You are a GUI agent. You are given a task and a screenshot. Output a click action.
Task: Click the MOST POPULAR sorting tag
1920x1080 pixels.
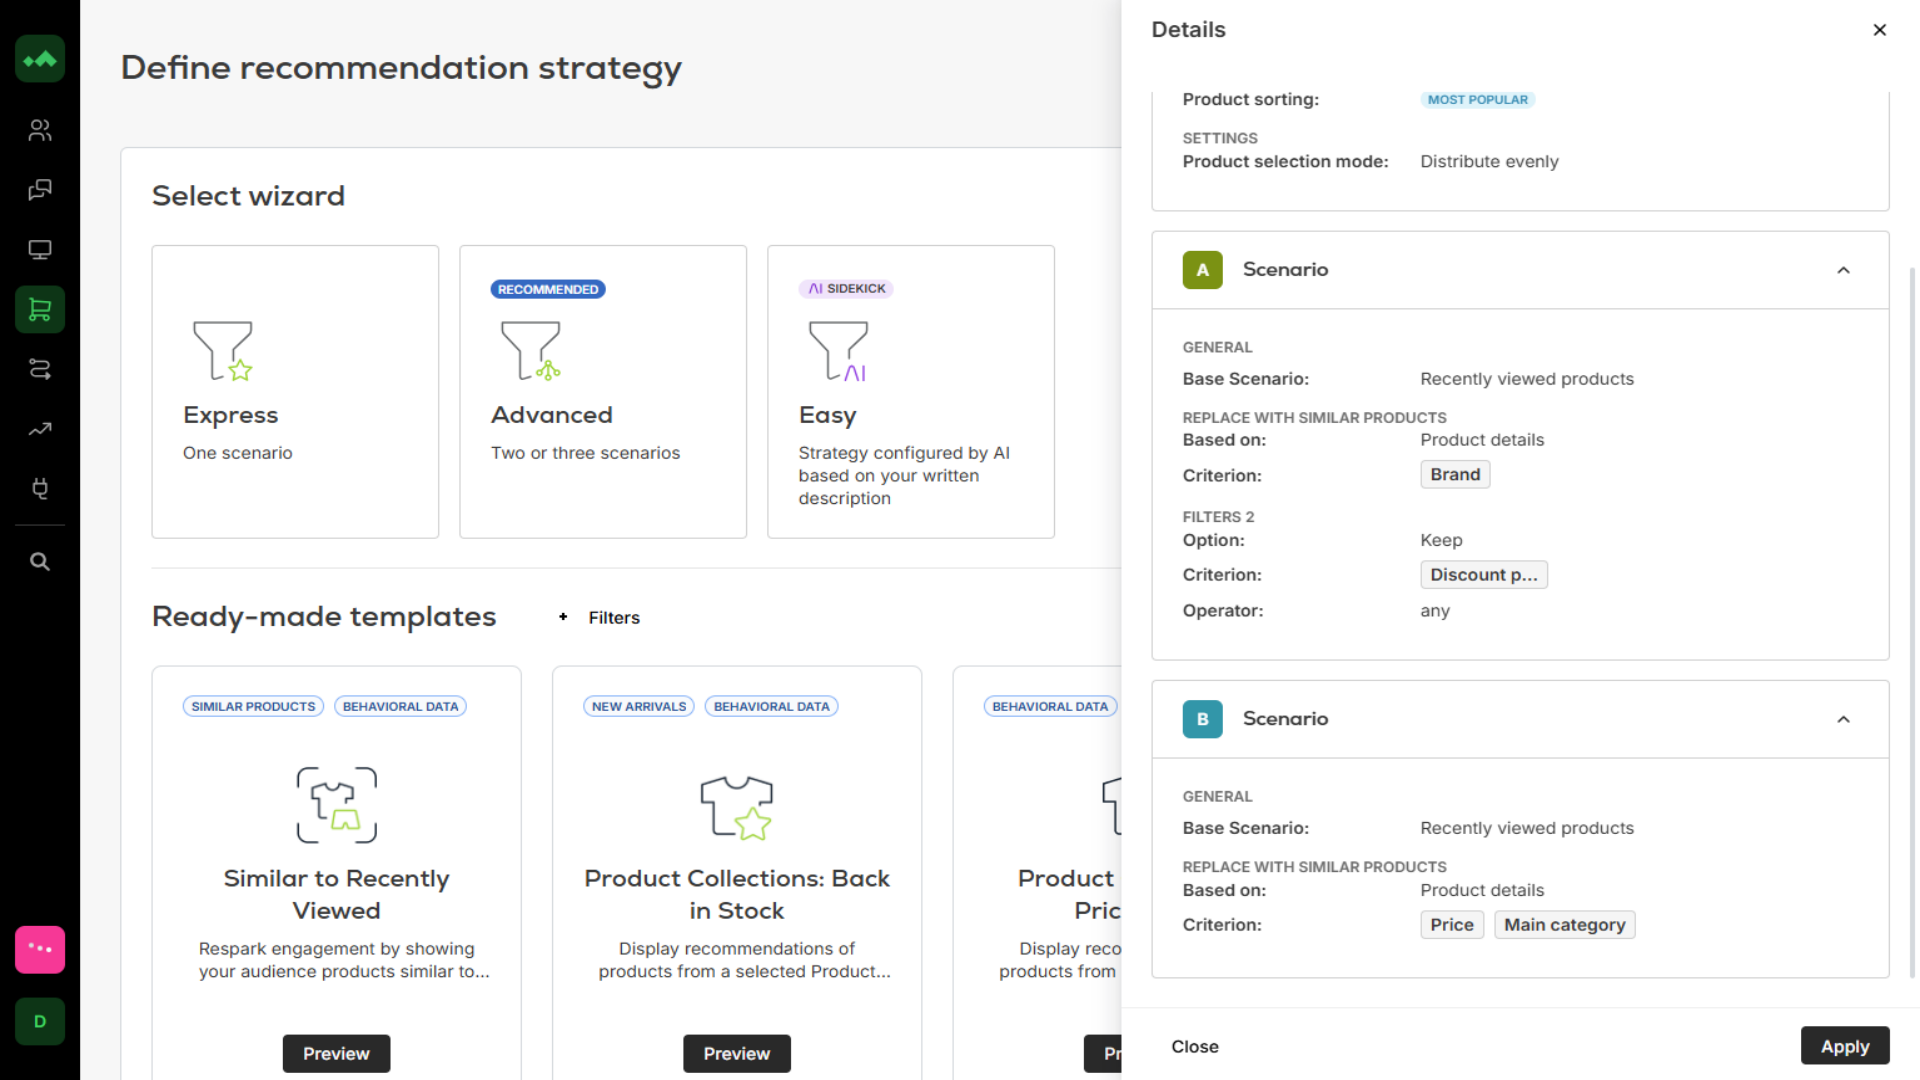pos(1477,99)
